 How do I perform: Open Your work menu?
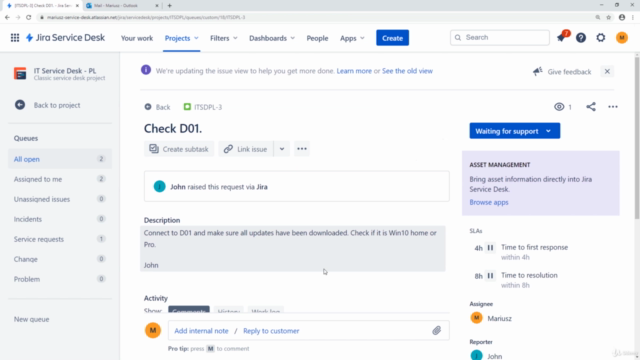tap(137, 38)
